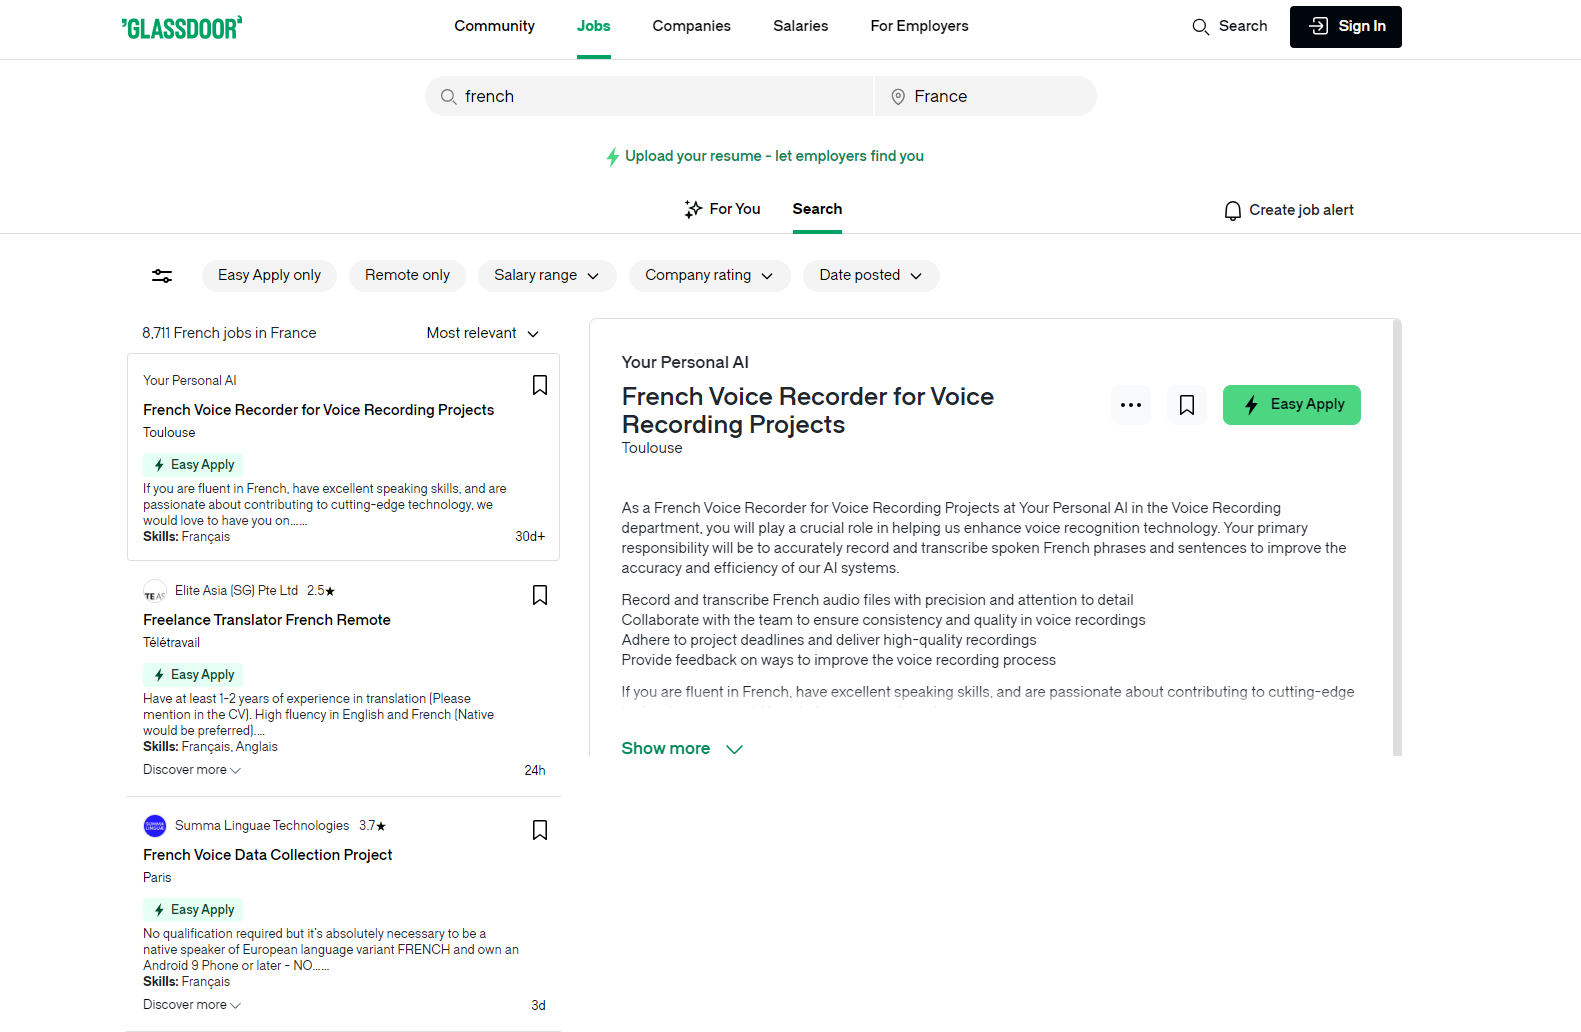Open the Jobs menu item
The image size is (1581, 1032).
click(594, 26)
